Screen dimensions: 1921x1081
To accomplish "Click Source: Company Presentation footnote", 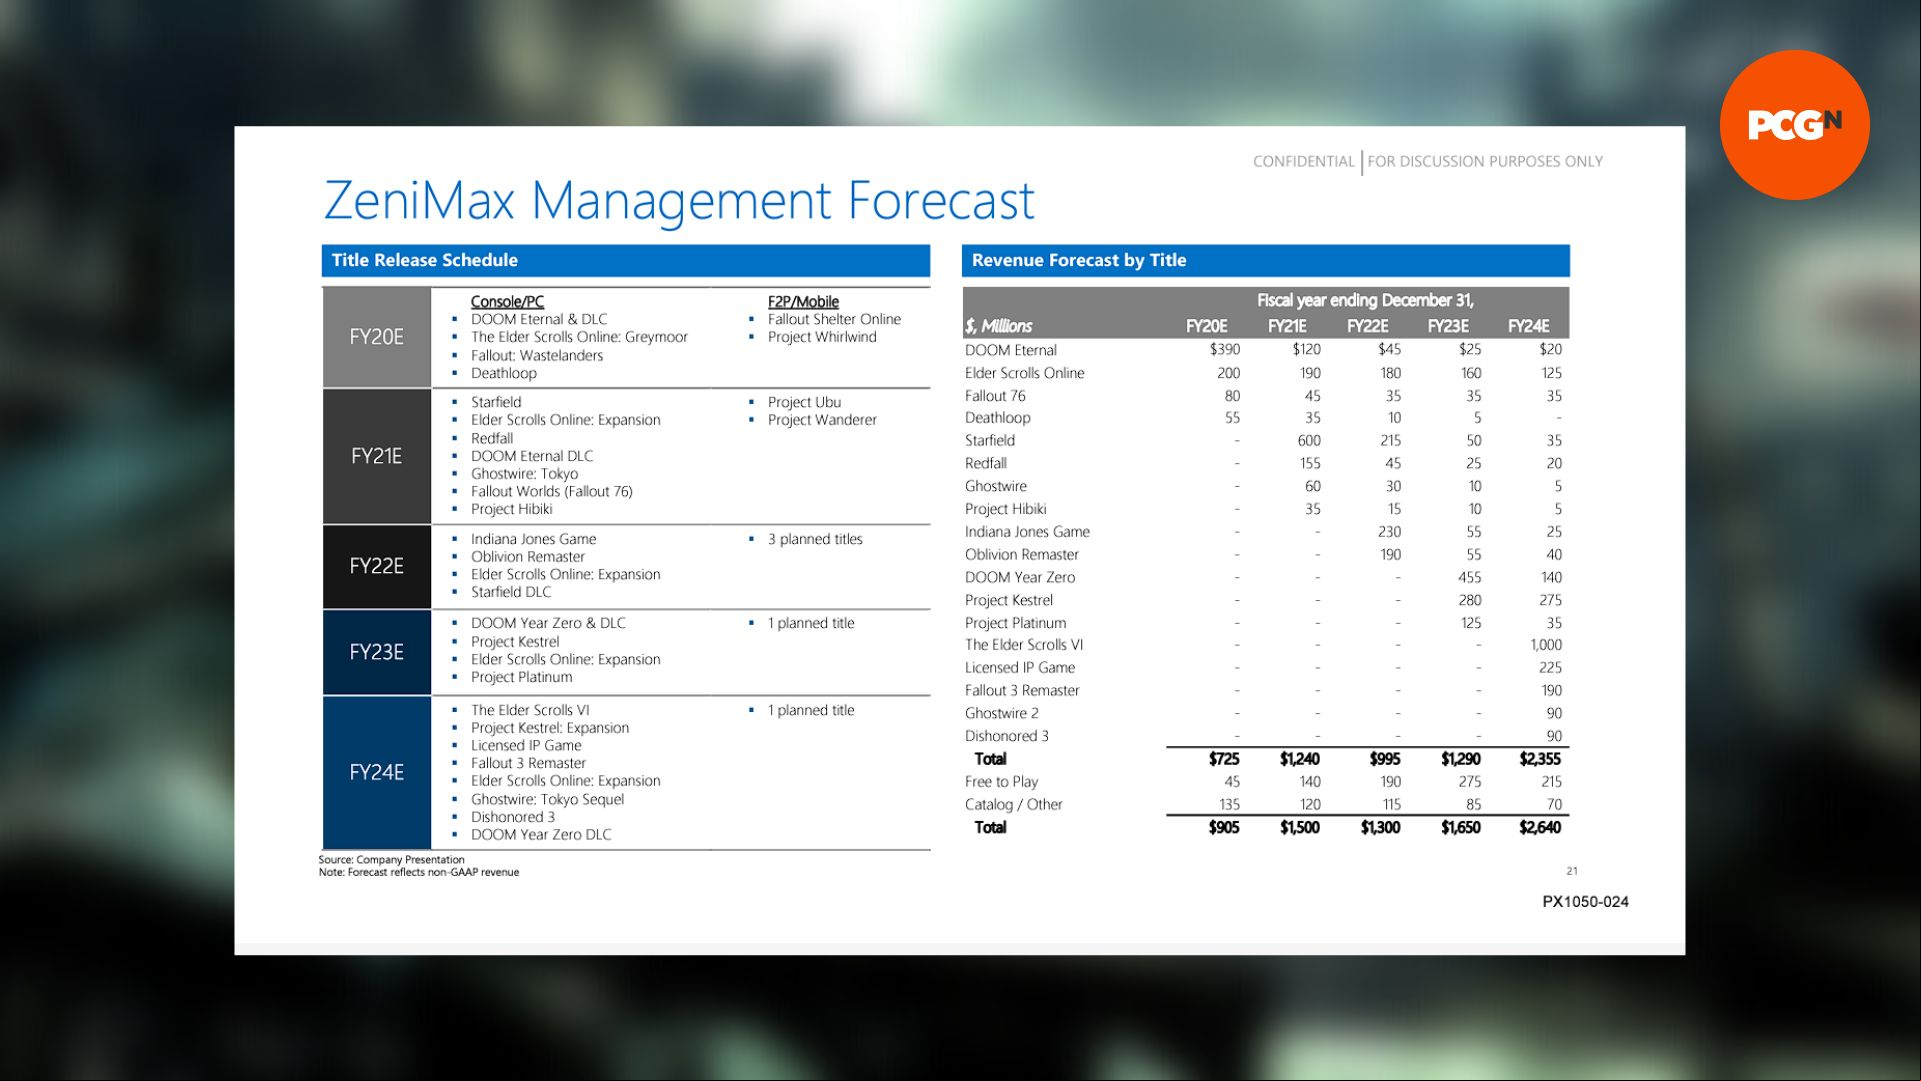I will [x=392, y=859].
